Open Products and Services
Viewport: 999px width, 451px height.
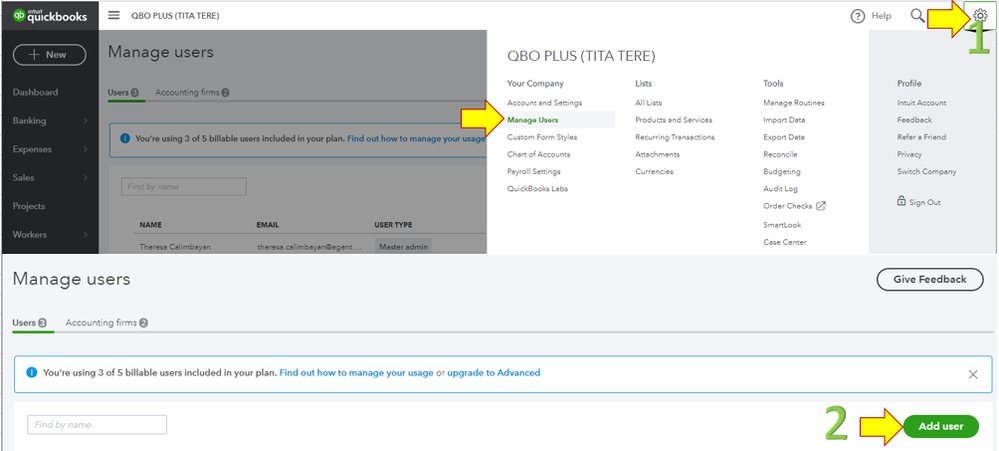(x=673, y=120)
